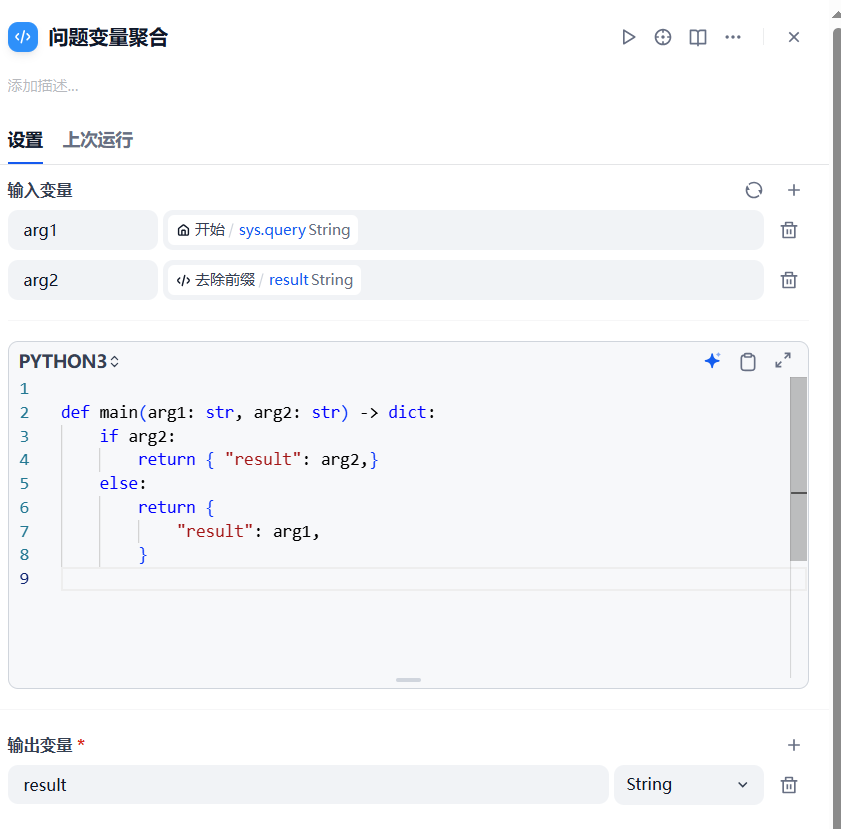
Task: Click the locate node crosshair icon
Action: point(663,37)
